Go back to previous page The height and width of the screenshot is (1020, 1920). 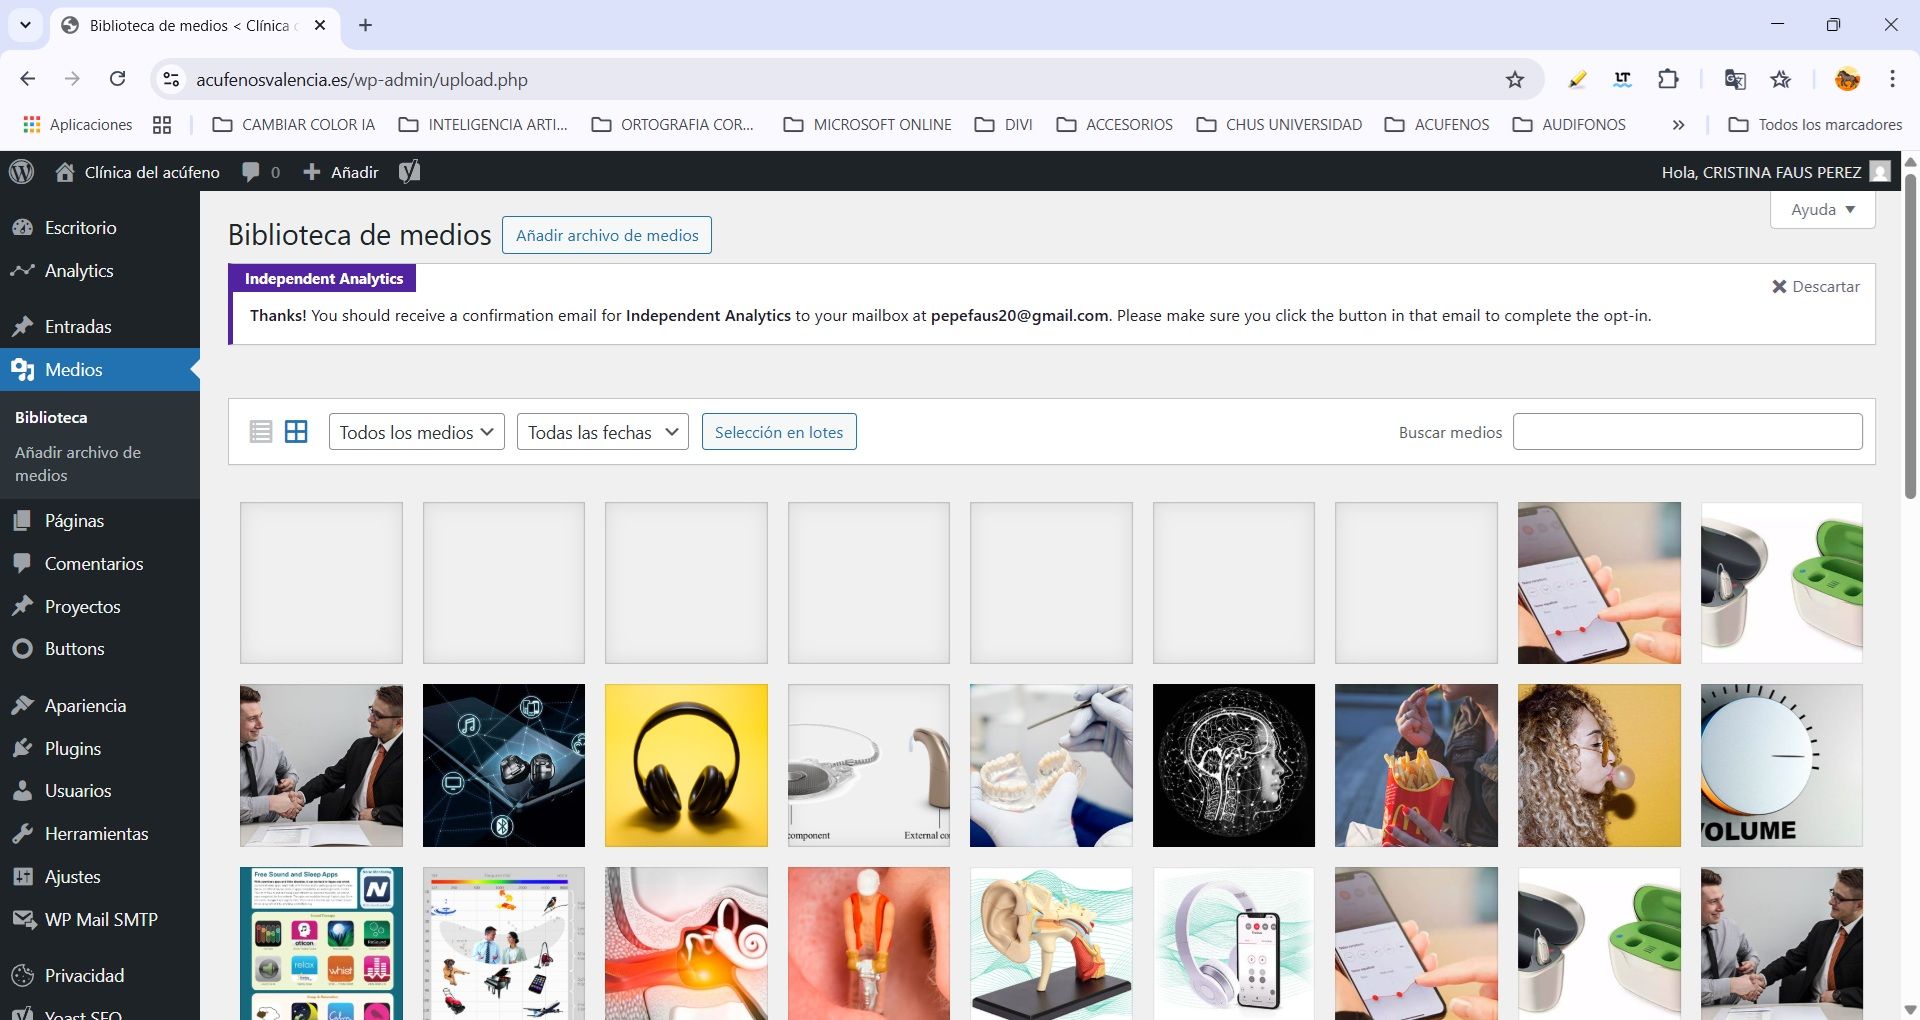[28, 79]
